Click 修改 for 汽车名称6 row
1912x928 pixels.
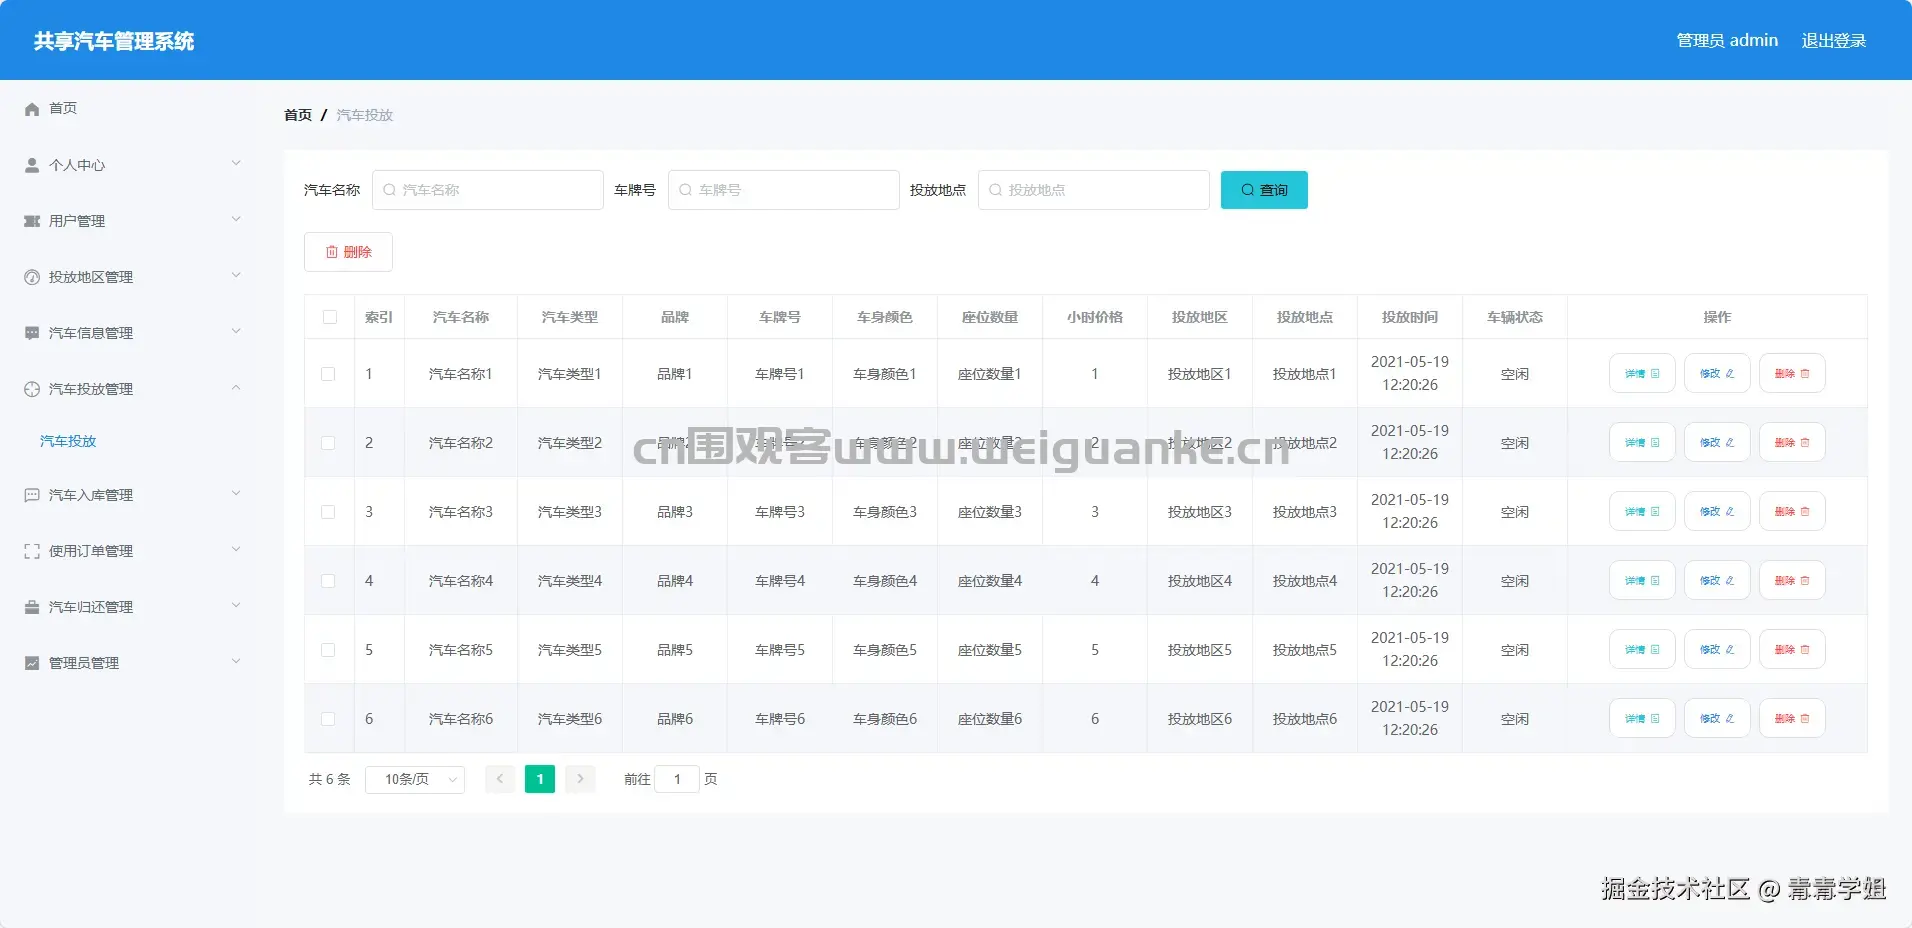(1717, 718)
